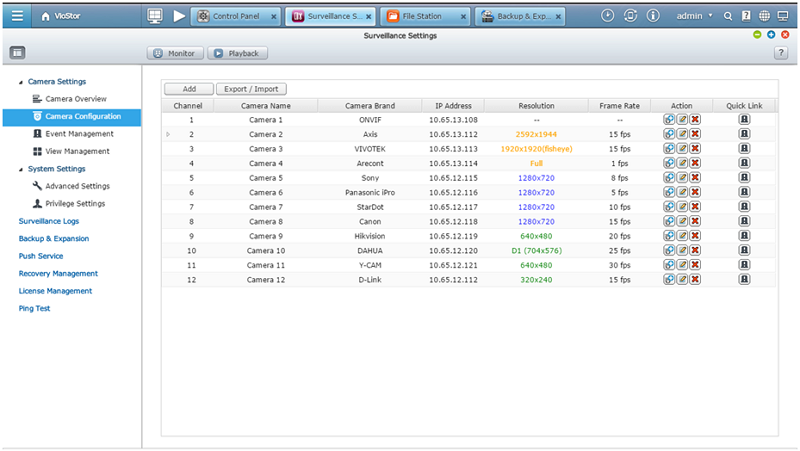Go to VioStor home
This screenshot has height=451, width=800.
tap(61, 16)
